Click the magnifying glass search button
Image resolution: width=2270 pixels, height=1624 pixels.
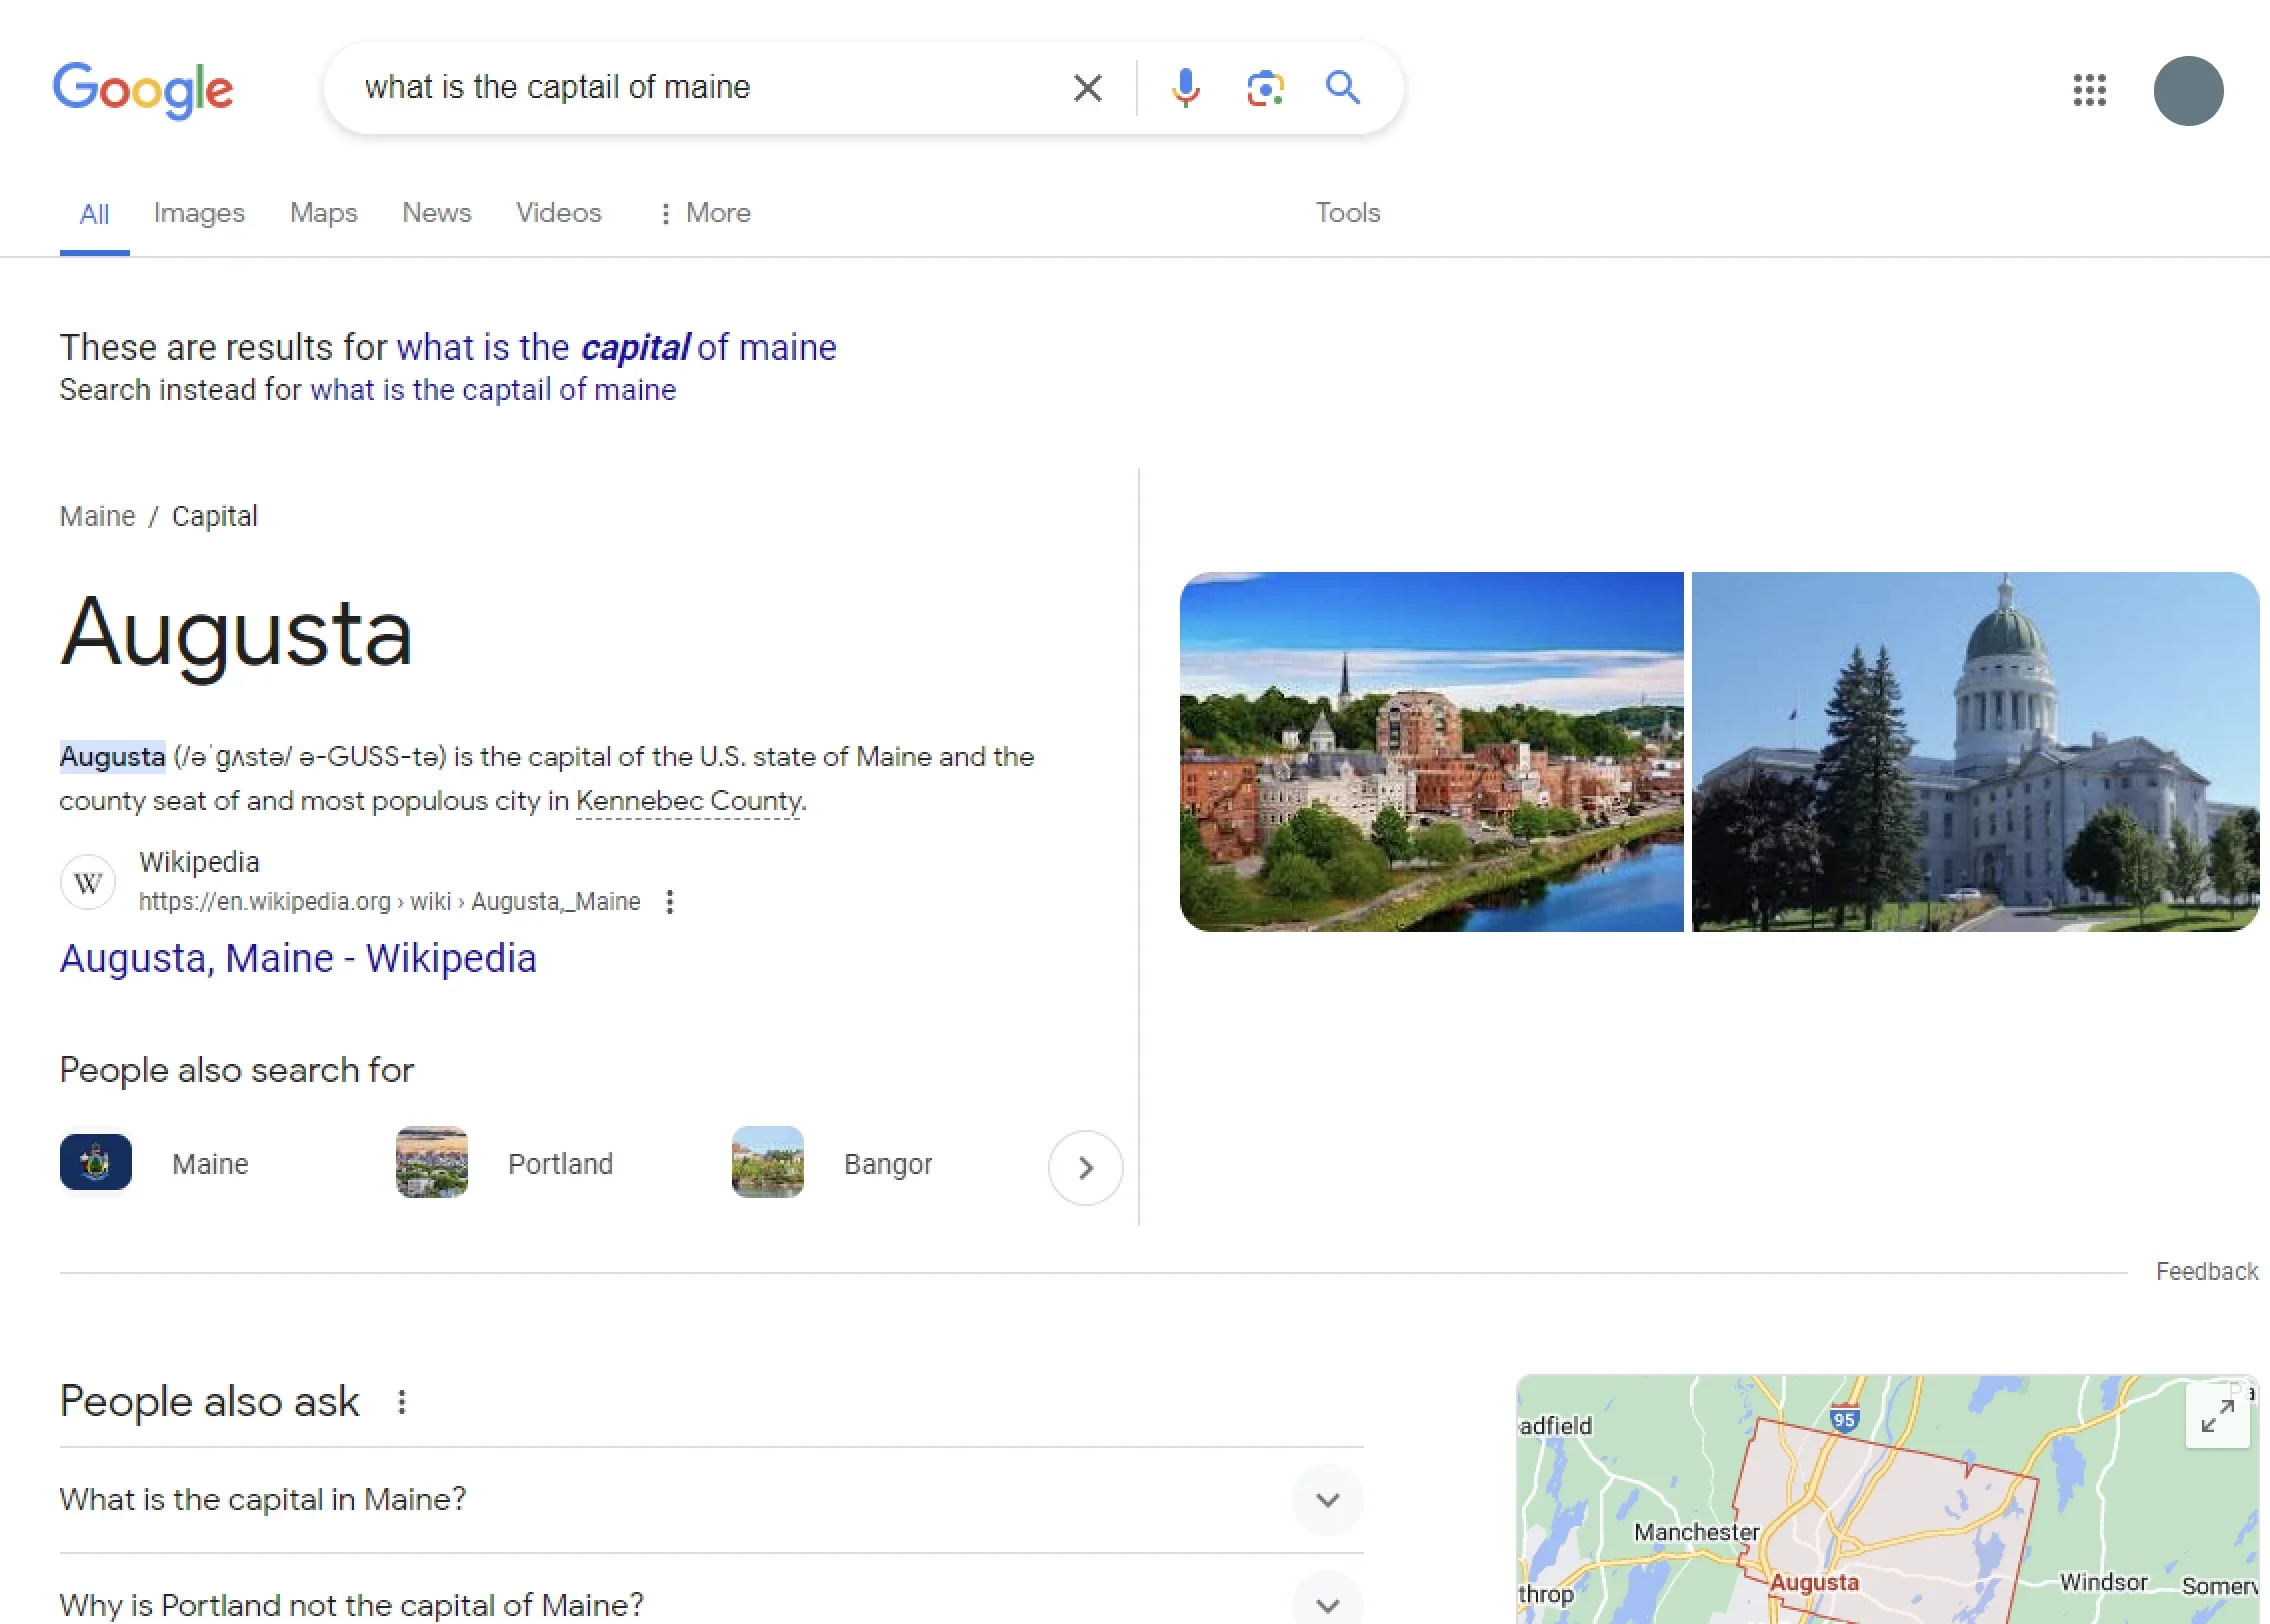coord(1343,88)
